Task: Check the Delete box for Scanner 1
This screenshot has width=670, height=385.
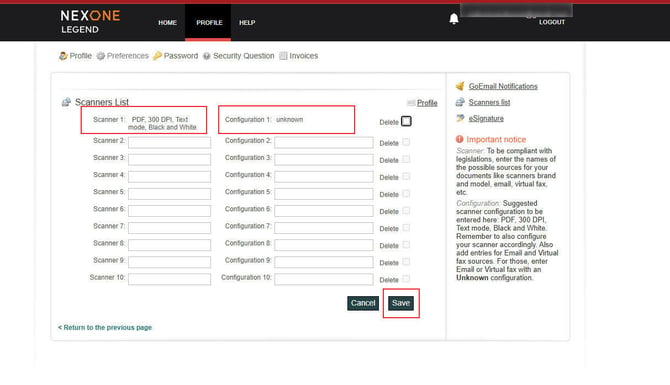Action: point(406,121)
